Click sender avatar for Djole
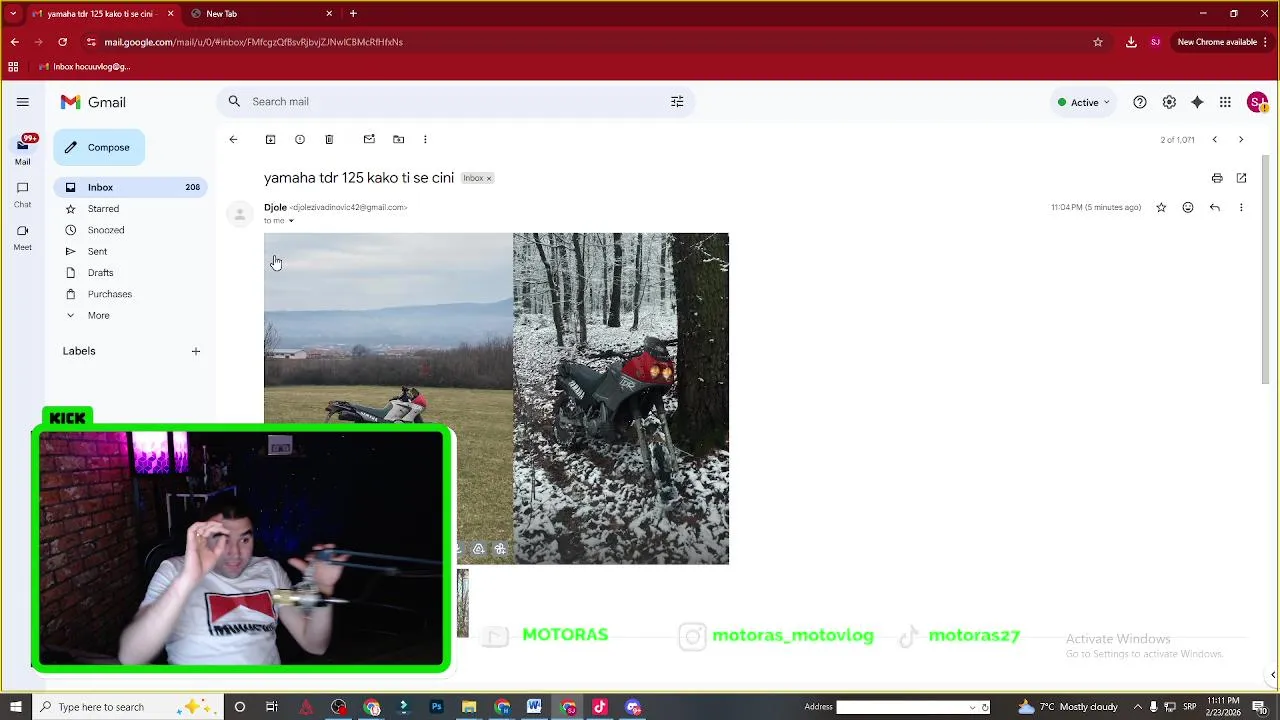Viewport: 1280px width, 720px height. (239, 214)
